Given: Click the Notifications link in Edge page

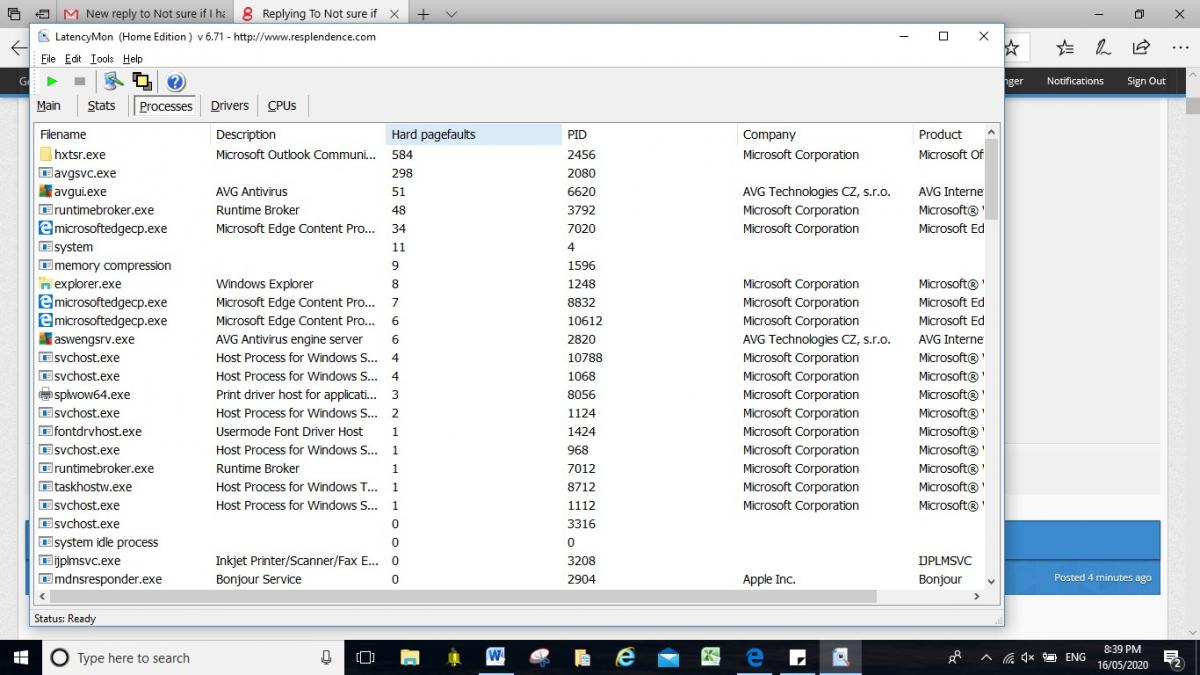Looking at the screenshot, I should [x=1075, y=81].
